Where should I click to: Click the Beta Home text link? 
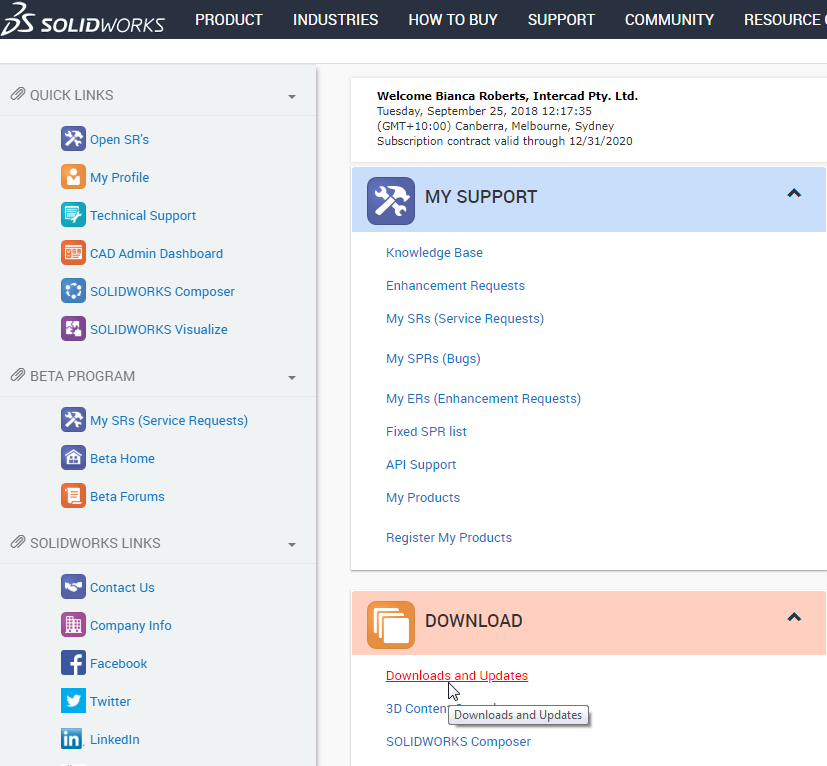122,458
